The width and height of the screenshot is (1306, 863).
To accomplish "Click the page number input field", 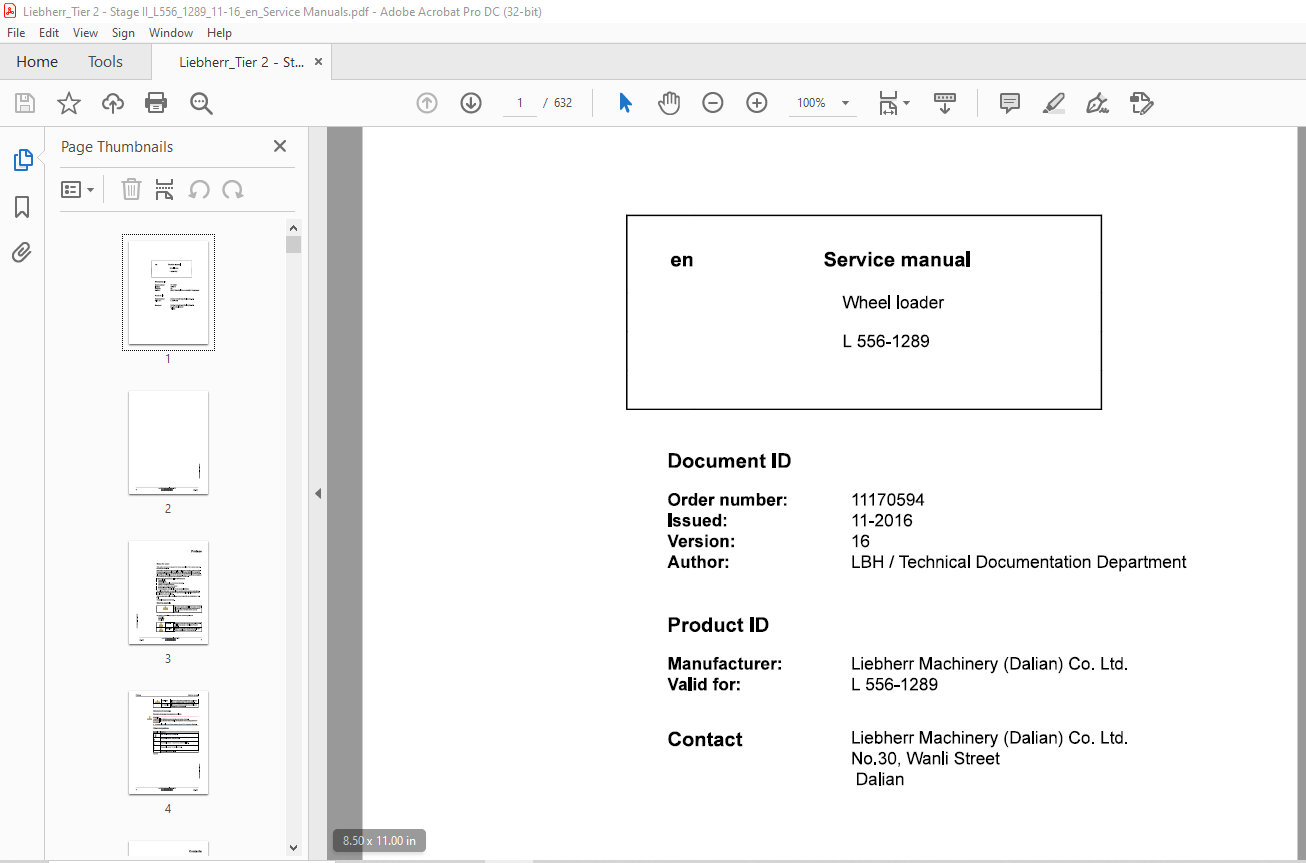I will pyautogui.click(x=520, y=103).
